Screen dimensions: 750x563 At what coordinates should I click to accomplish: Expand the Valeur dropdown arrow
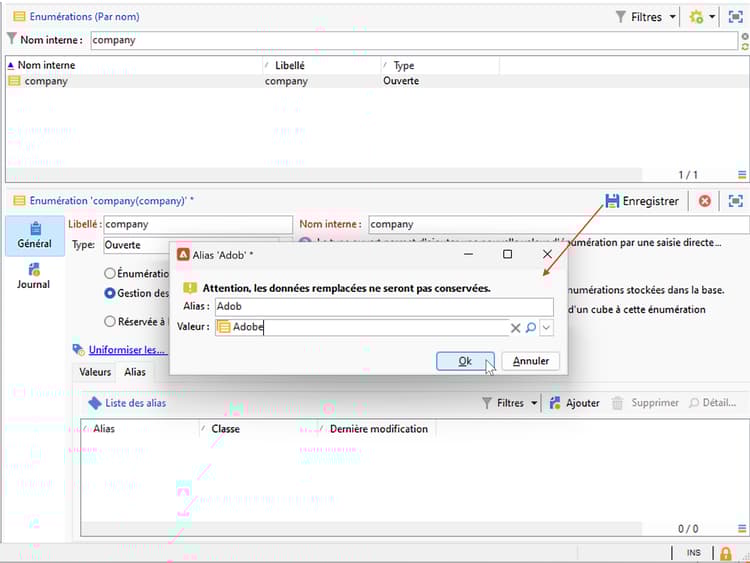[546, 328]
